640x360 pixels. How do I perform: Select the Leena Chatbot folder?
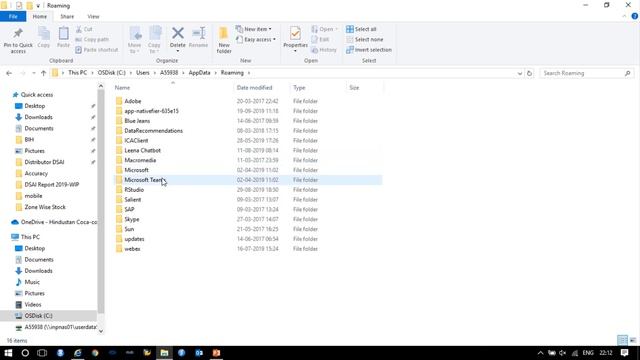pos(142,150)
